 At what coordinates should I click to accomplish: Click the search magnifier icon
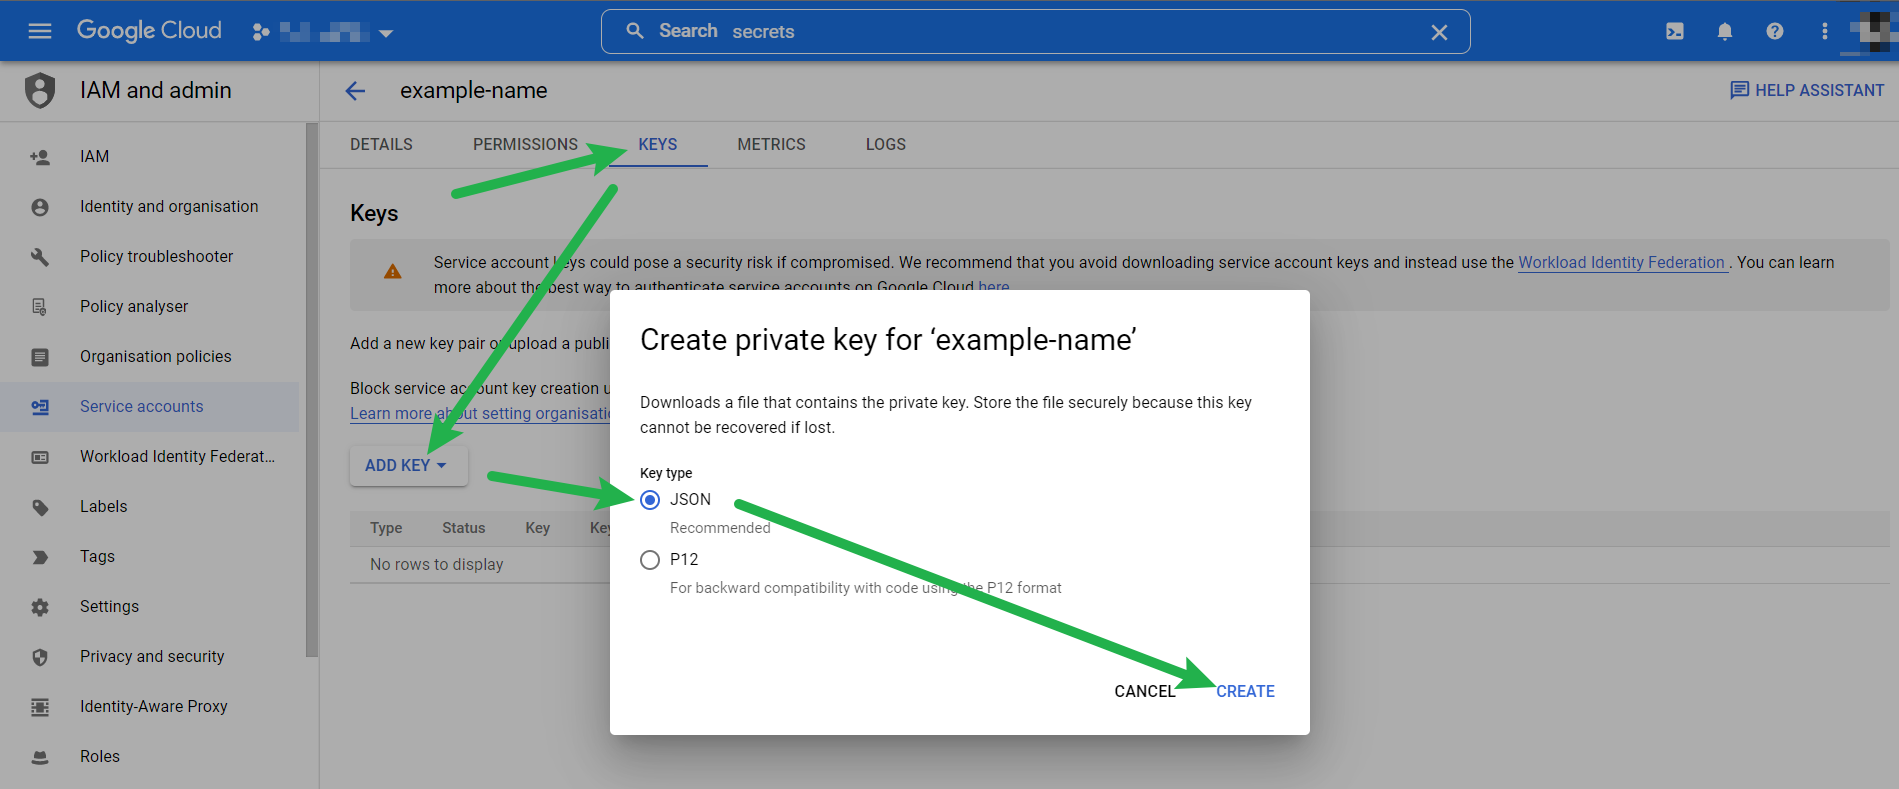click(x=635, y=31)
